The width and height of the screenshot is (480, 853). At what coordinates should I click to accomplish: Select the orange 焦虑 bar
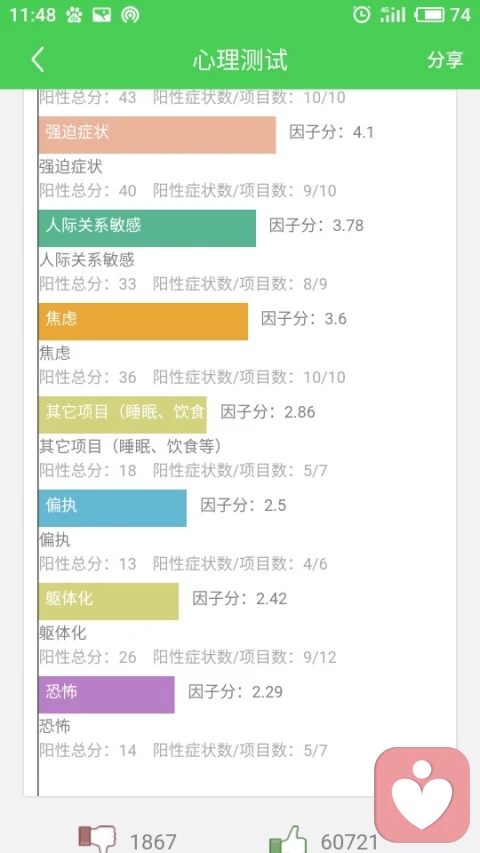tap(143, 322)
